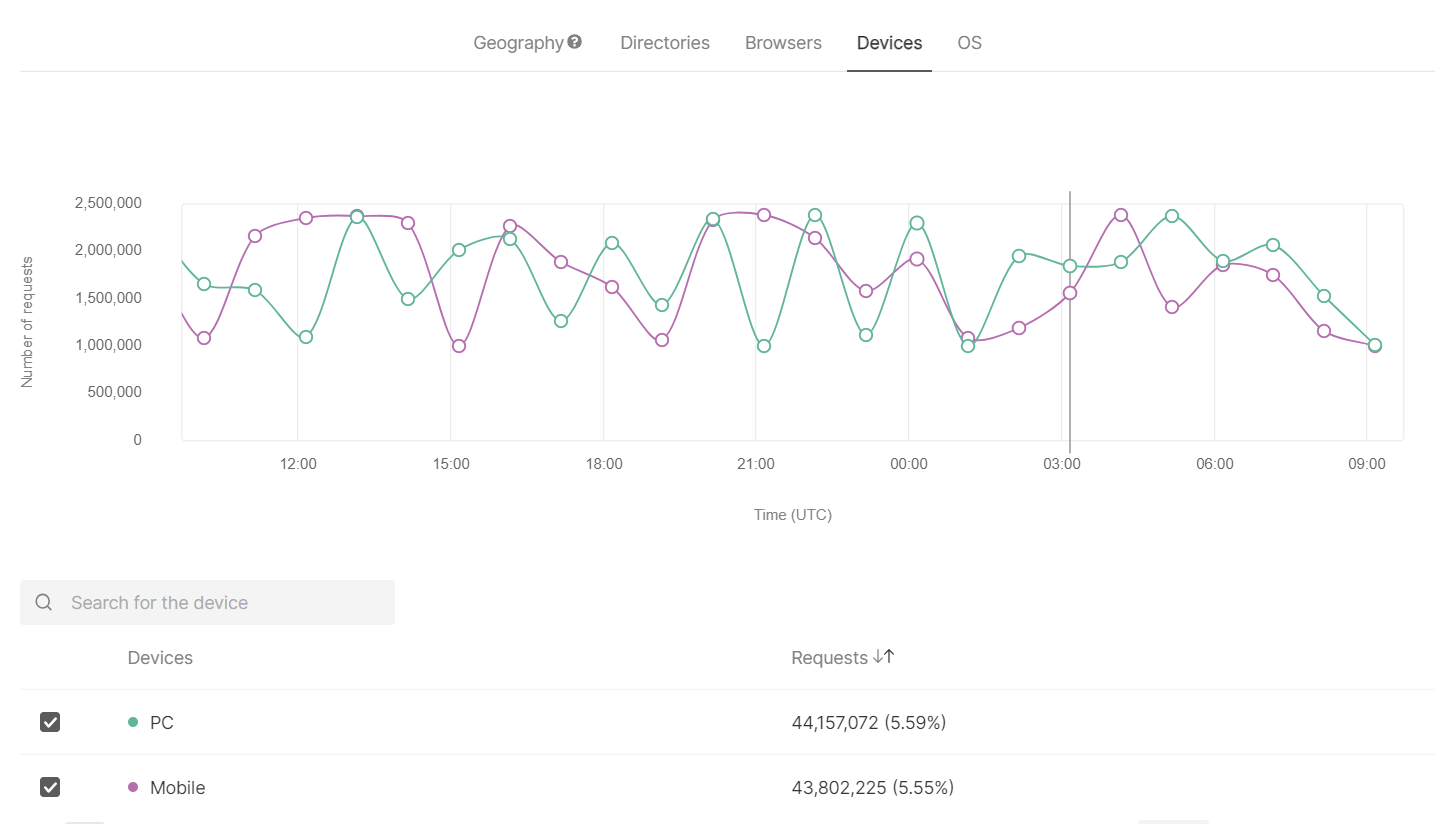Click the purple Mobile legend dot
The image size is (1454, 824).
pyautogui.click(x=133, y=787)
